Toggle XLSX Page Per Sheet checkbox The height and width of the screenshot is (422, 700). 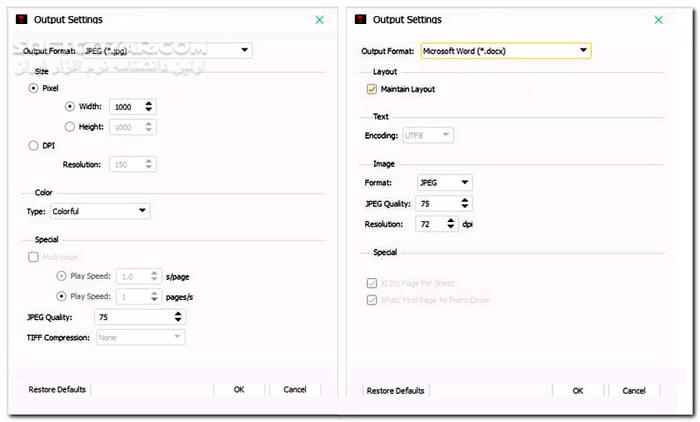pyautogui.click(x=371, y=283)
